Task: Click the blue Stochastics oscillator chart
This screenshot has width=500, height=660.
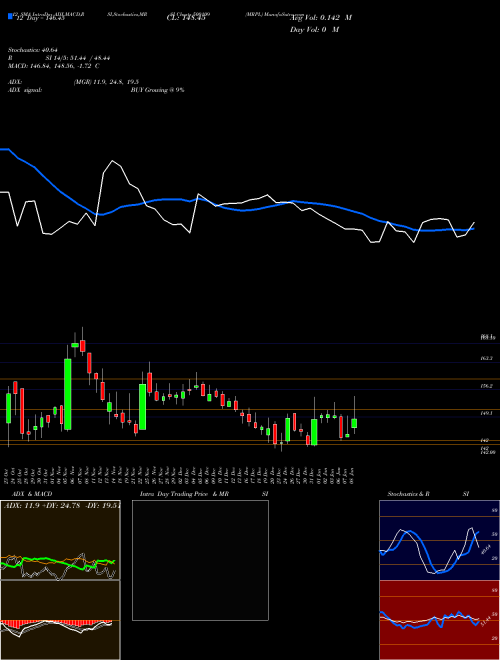Action: pos(439,540)
